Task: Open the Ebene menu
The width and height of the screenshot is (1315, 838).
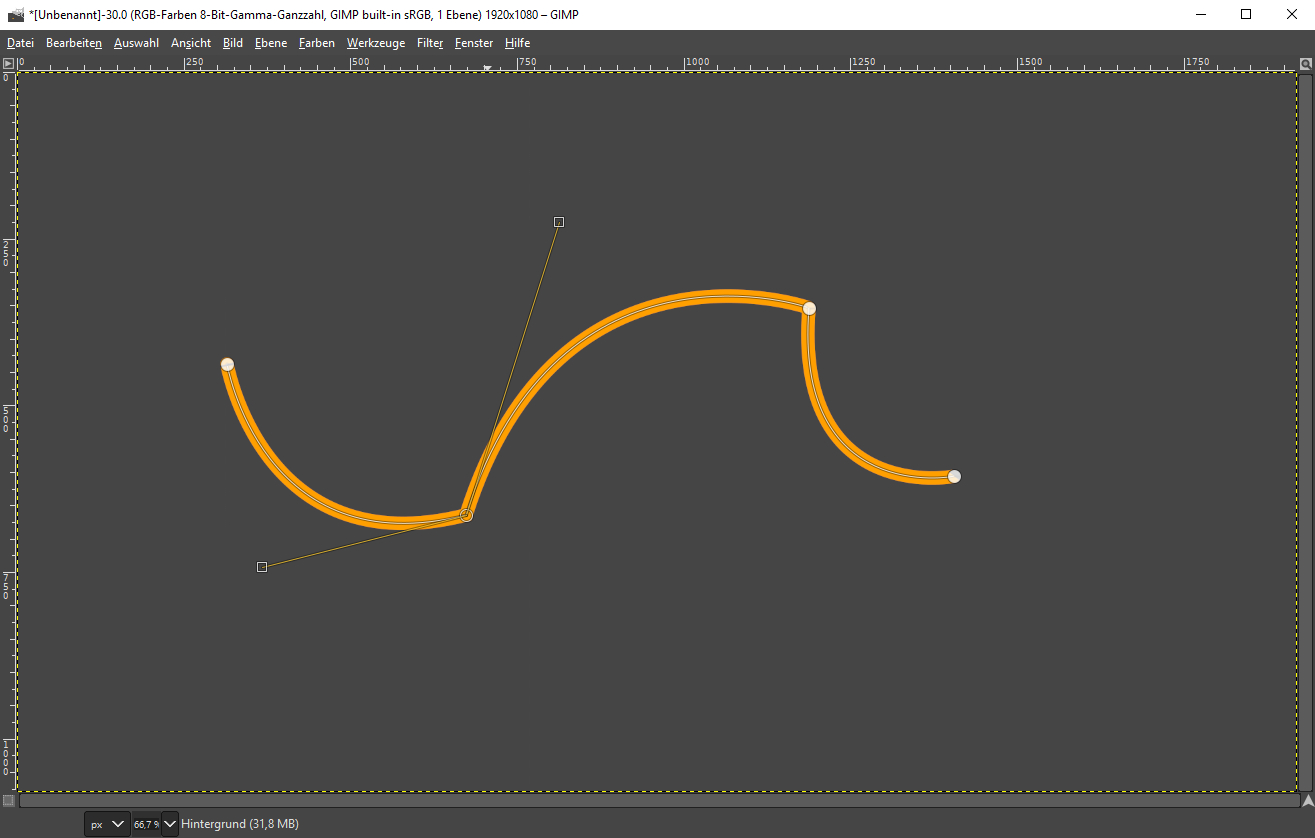Action: coord(270,43)
